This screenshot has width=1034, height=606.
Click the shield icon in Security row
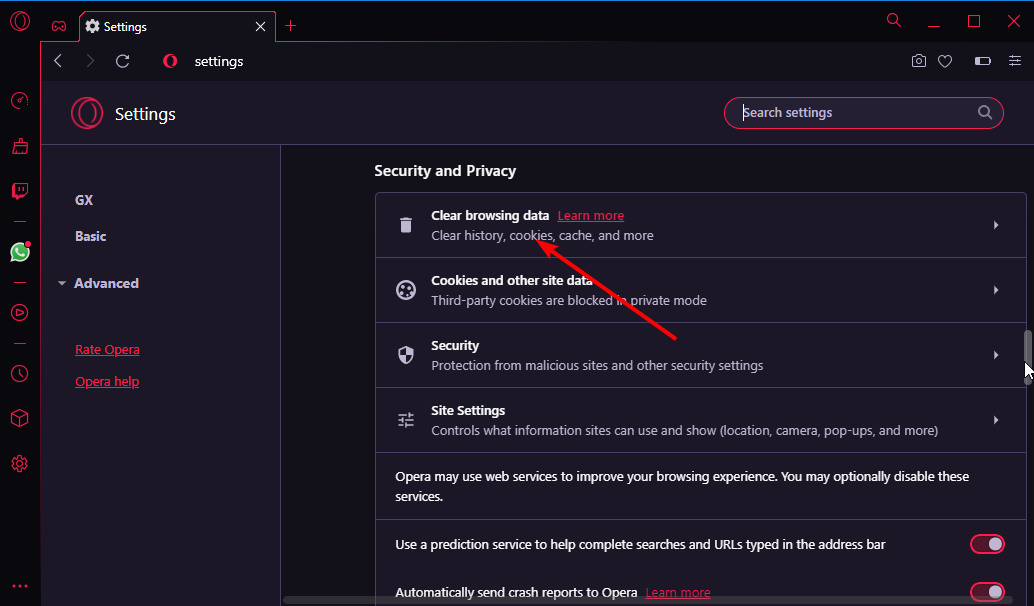click(406, 355)
